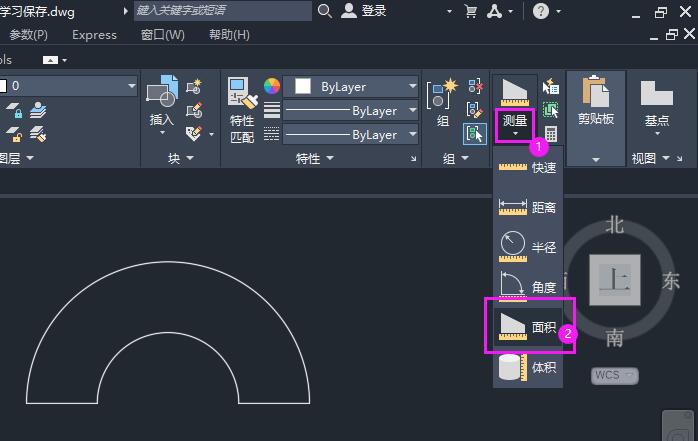
Task: Click the layer 0 white color swatch
Action: [3, 85]
